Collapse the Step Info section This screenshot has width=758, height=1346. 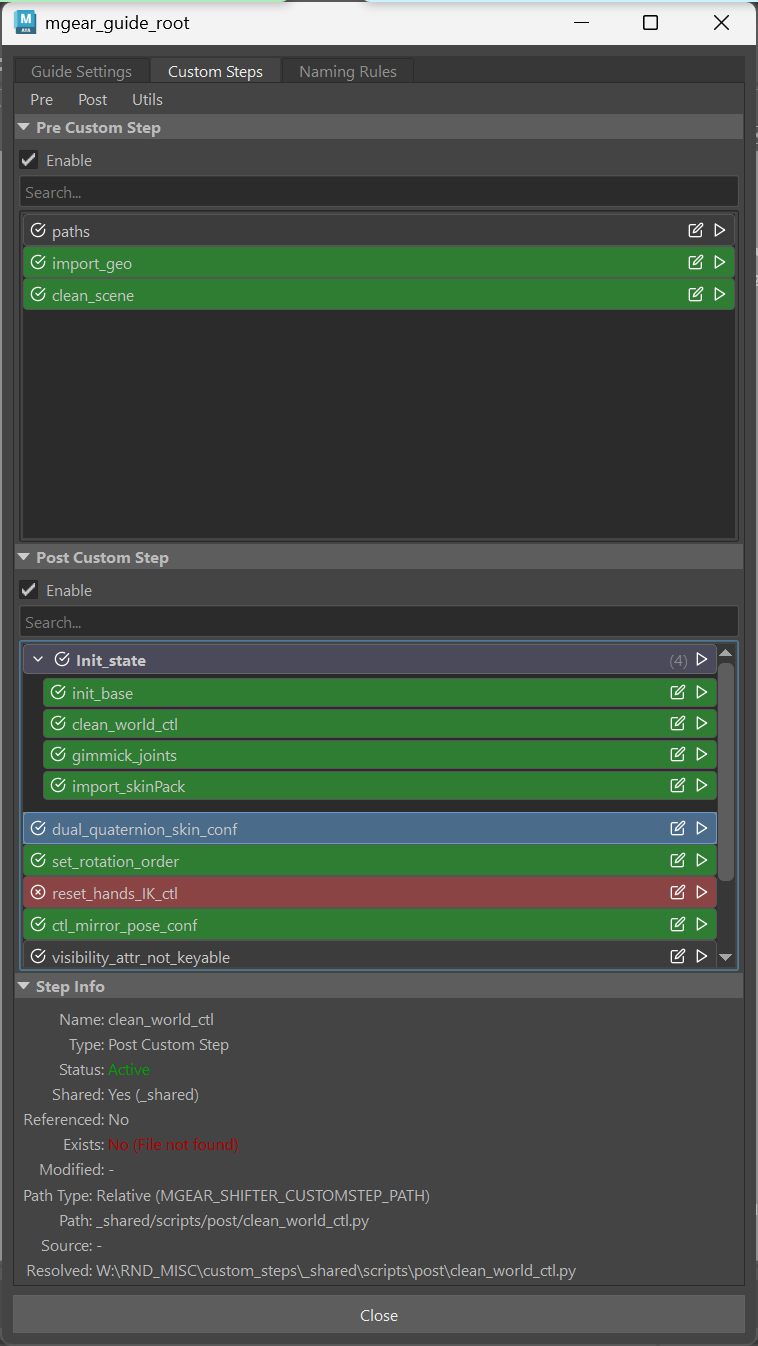point(24,987)
